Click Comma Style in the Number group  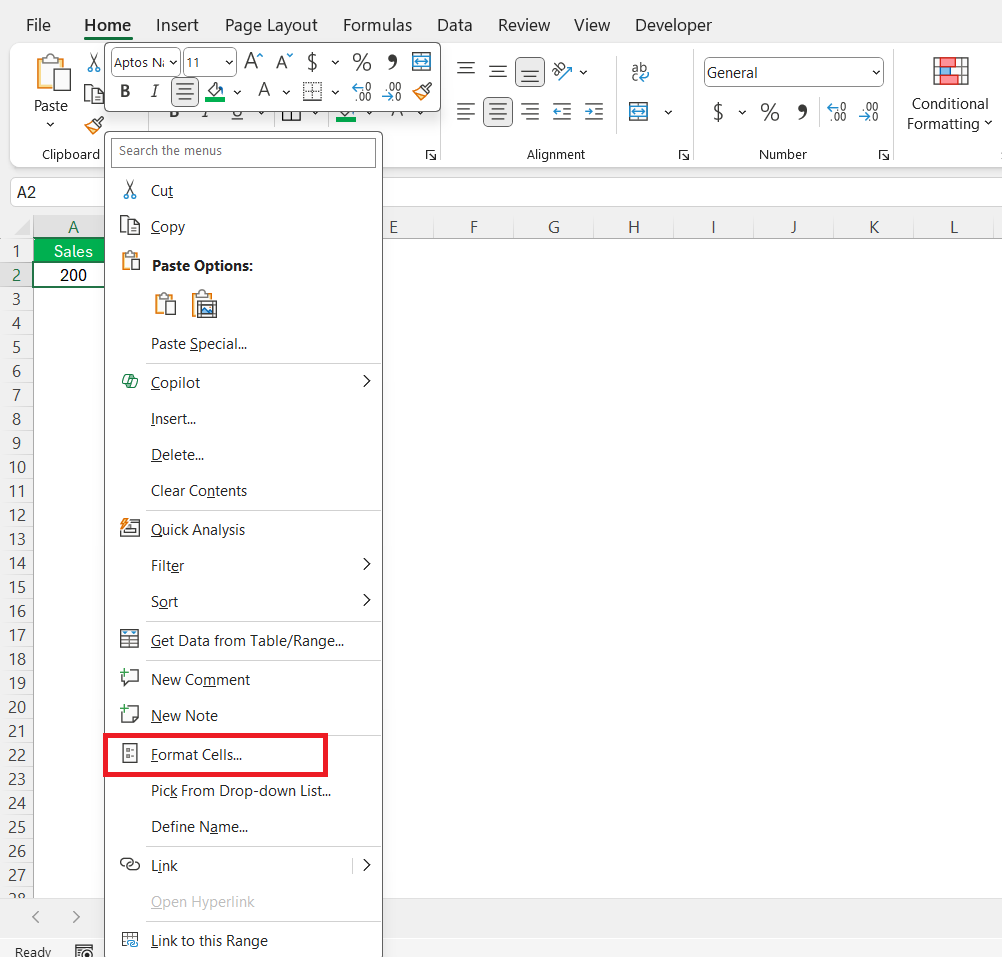click(801, 113)
